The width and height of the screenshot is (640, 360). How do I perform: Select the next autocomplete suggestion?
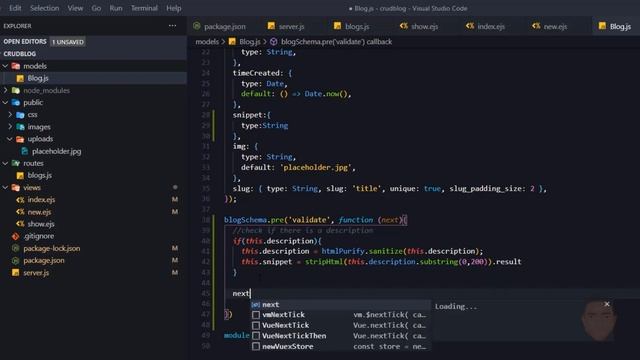[x=340, y=304]
